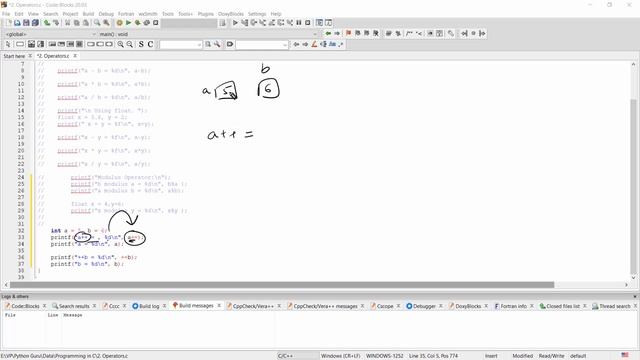The width and height of the screenshot is (640, 360).
Task: Click the Insert mode status bar field
Action: pos(491,356)
